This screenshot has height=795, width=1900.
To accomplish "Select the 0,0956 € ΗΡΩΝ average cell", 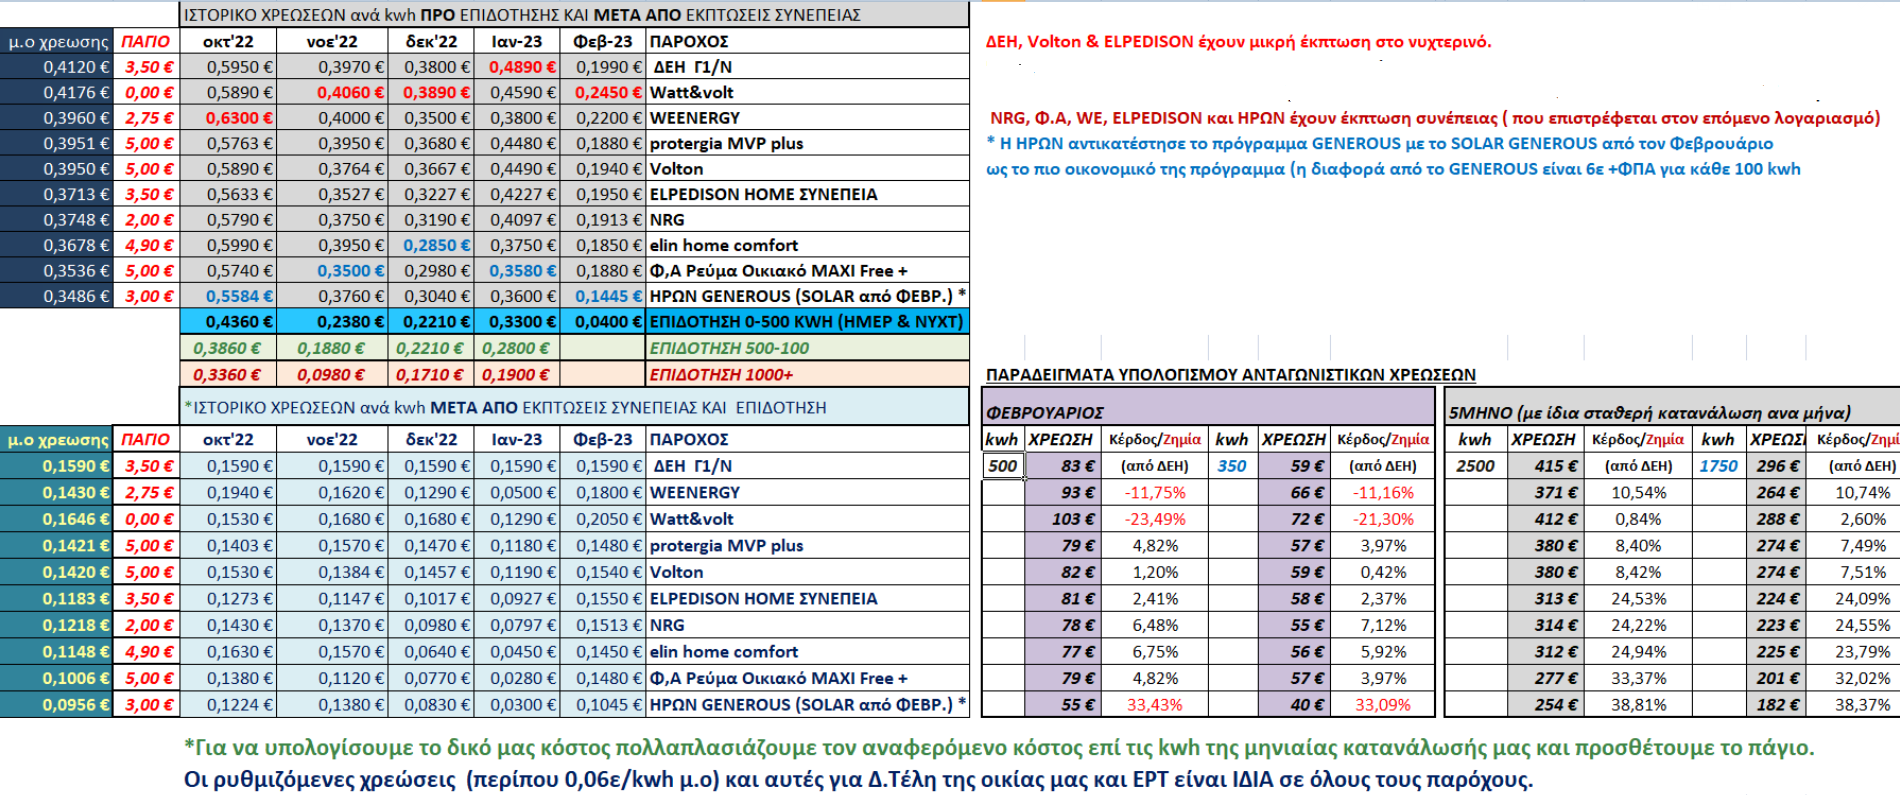I will pos(57,705).
